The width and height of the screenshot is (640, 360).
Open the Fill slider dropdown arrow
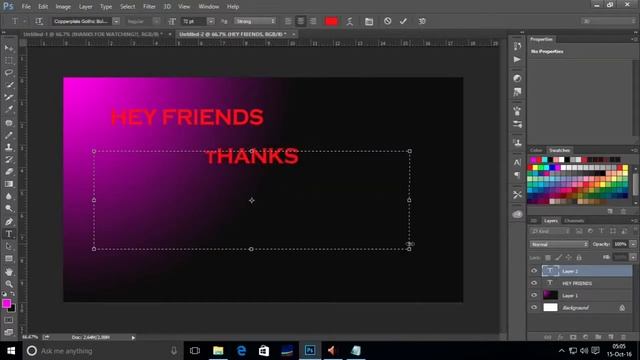[x=633, y=257]
